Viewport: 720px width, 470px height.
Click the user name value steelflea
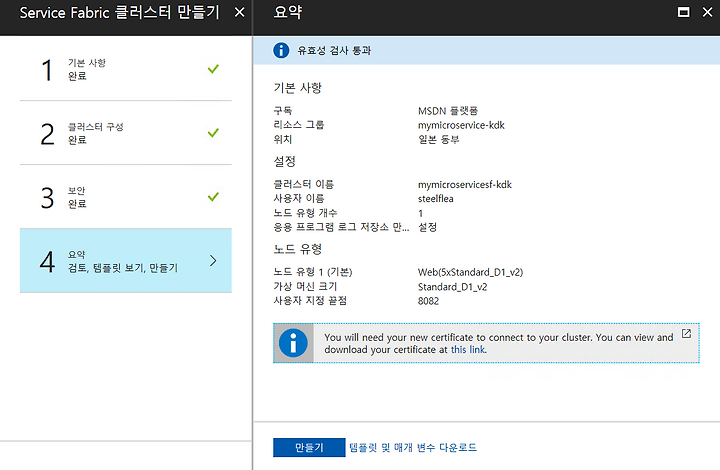click(435, 199)
